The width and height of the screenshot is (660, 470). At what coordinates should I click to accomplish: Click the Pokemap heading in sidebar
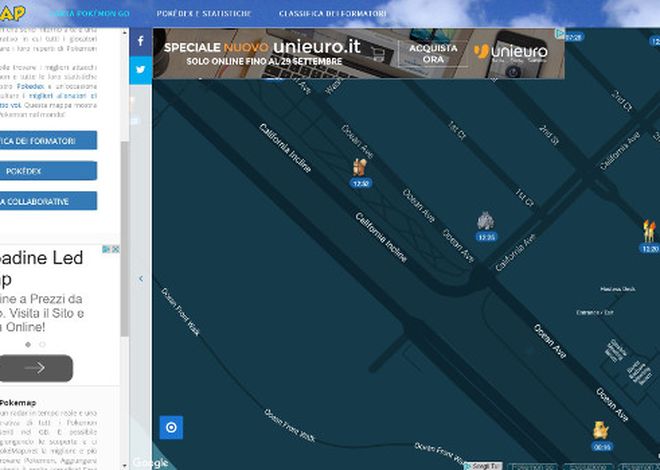[x=18, y=403]
